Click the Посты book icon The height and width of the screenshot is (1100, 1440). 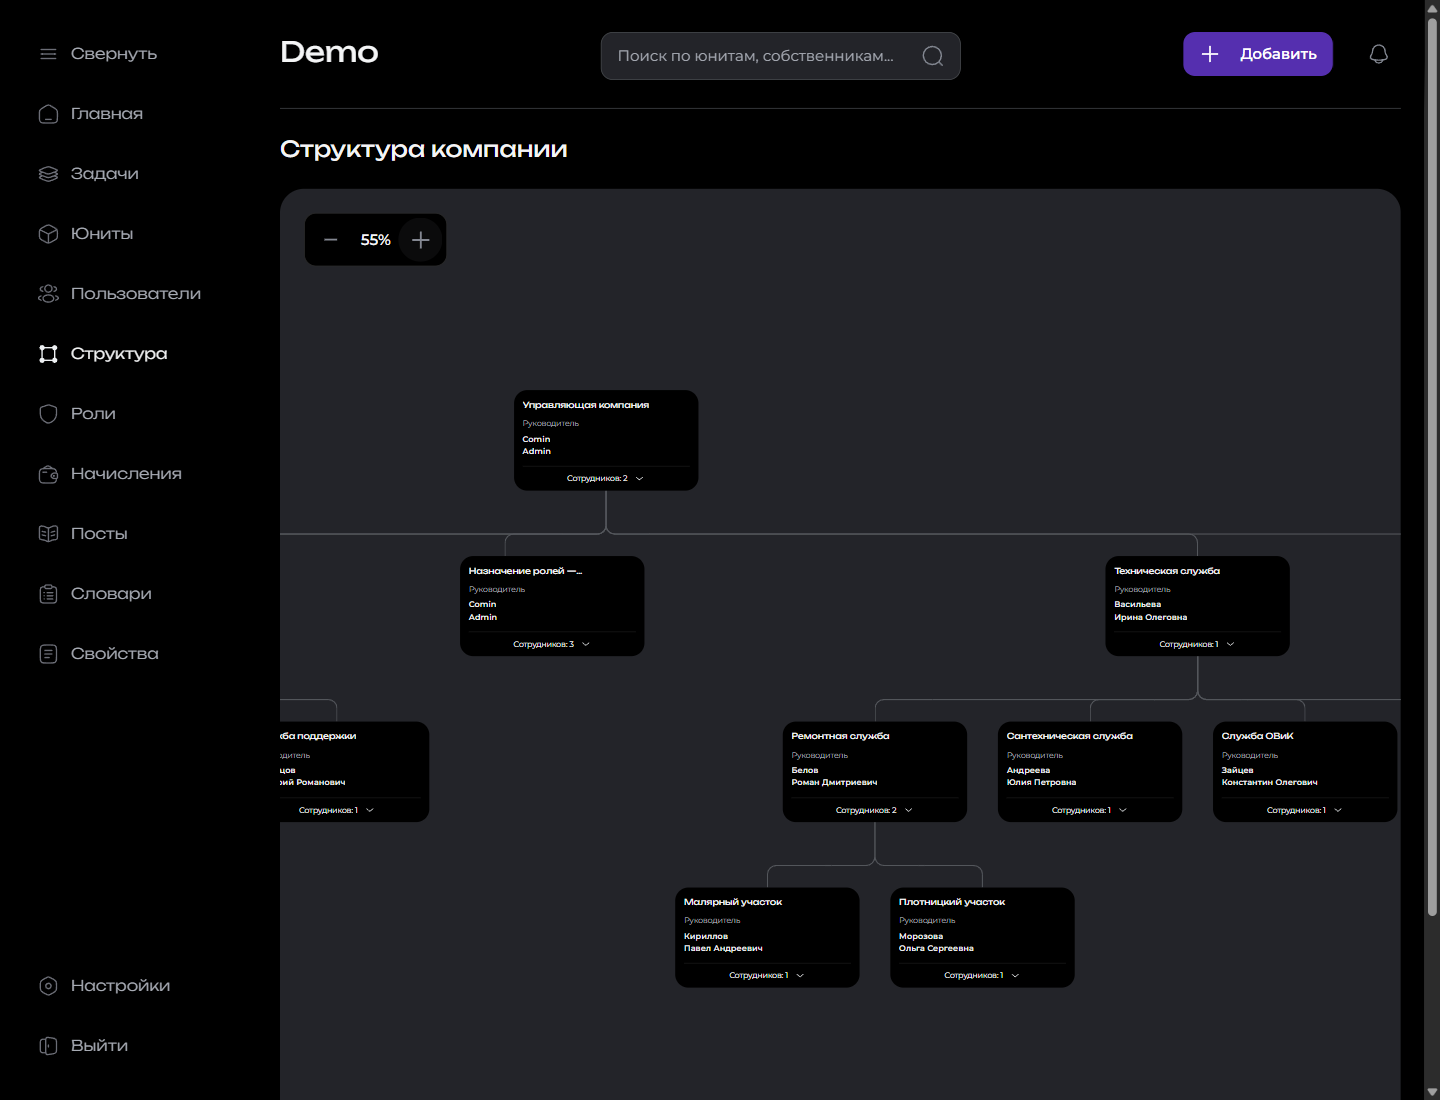[x=48, y=534]
